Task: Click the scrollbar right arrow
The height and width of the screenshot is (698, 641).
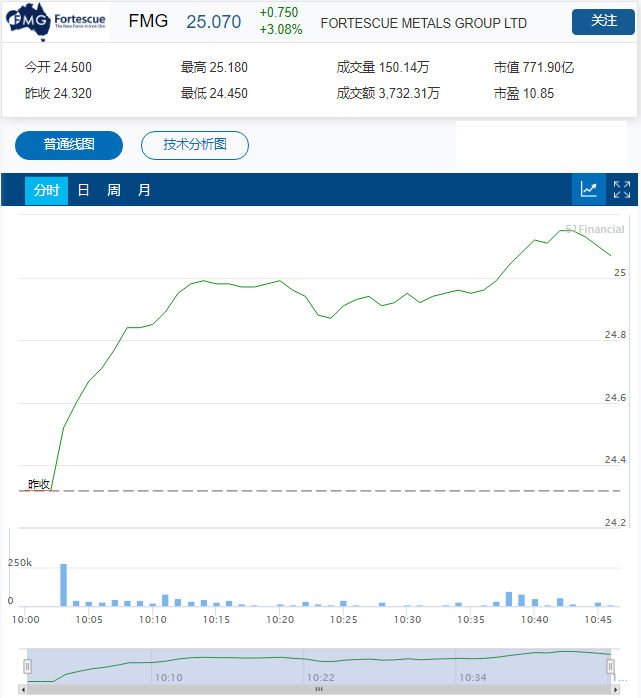Action: pyautogui.click(x=616, y=690)
